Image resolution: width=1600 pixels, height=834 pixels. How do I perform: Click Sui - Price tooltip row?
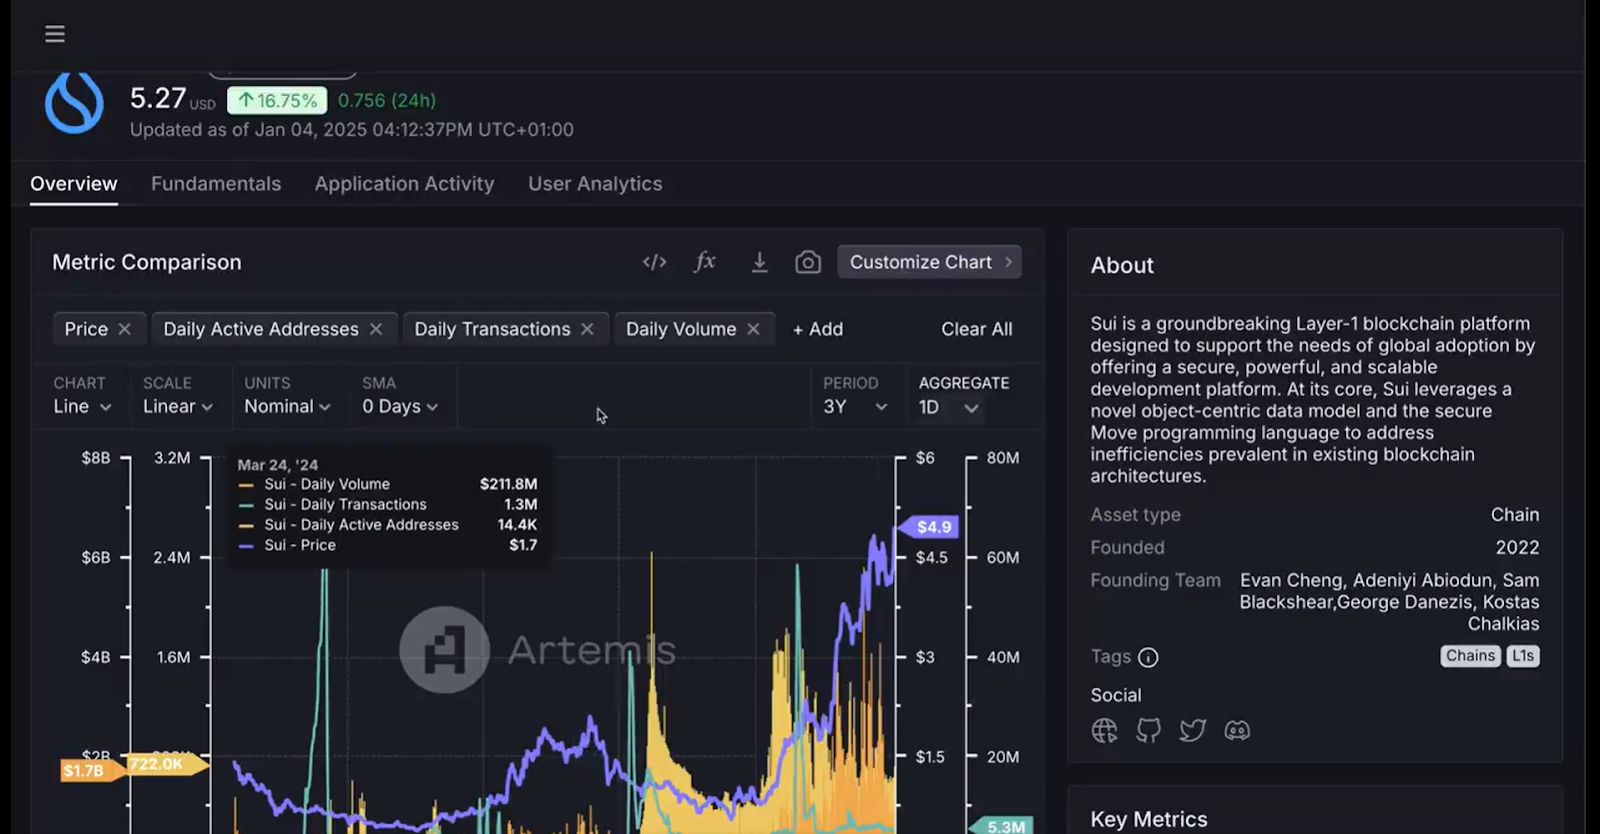pyautogui.click(x=388, y=545)
